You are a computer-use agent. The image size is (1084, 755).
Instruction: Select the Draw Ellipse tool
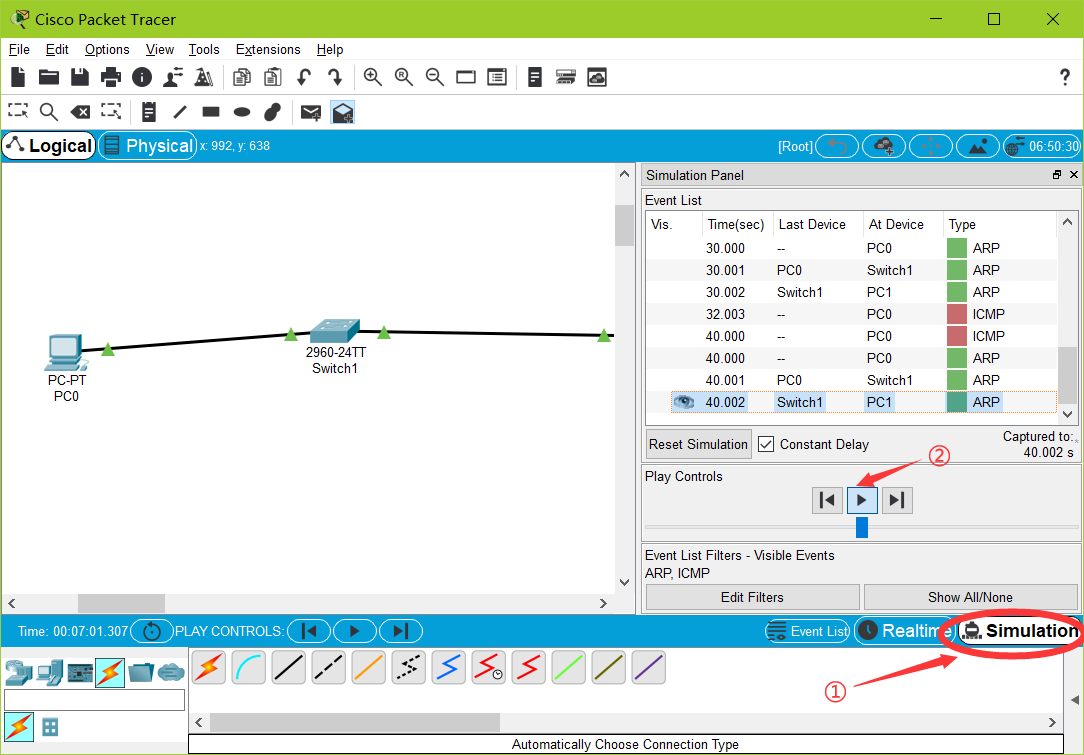[x=242, y=111]
